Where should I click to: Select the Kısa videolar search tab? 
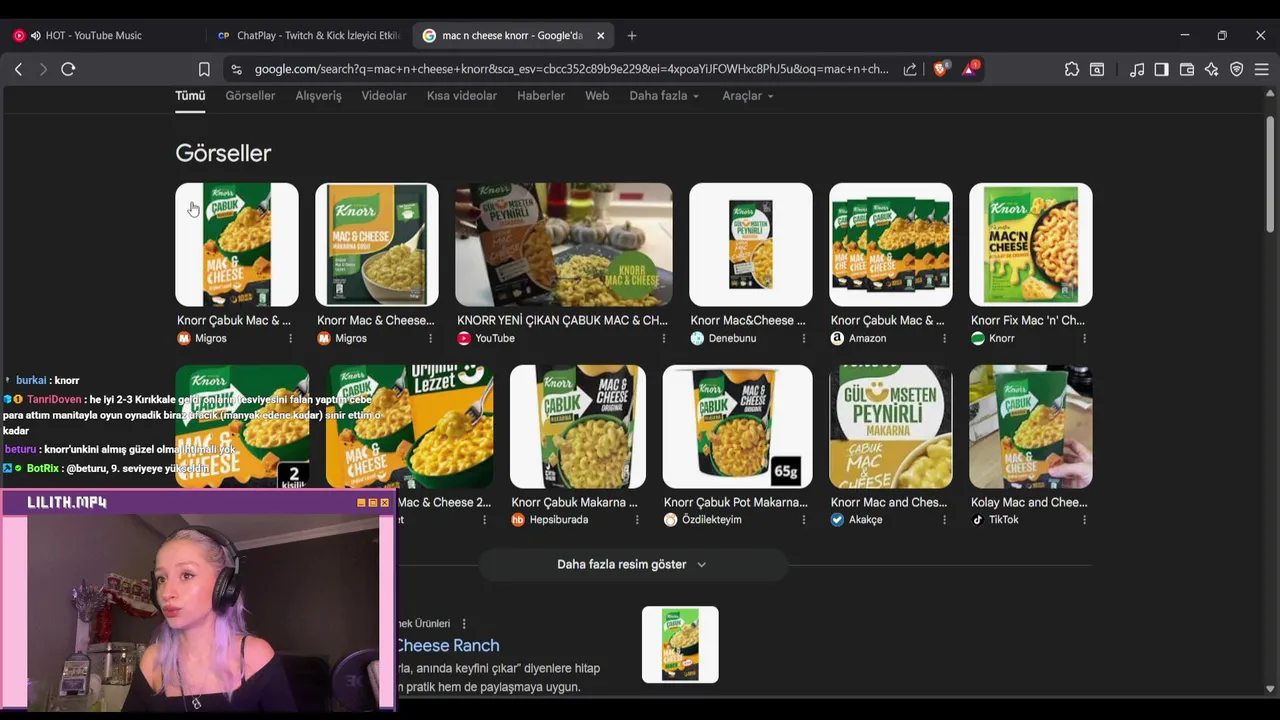click(x=462, y=96)
